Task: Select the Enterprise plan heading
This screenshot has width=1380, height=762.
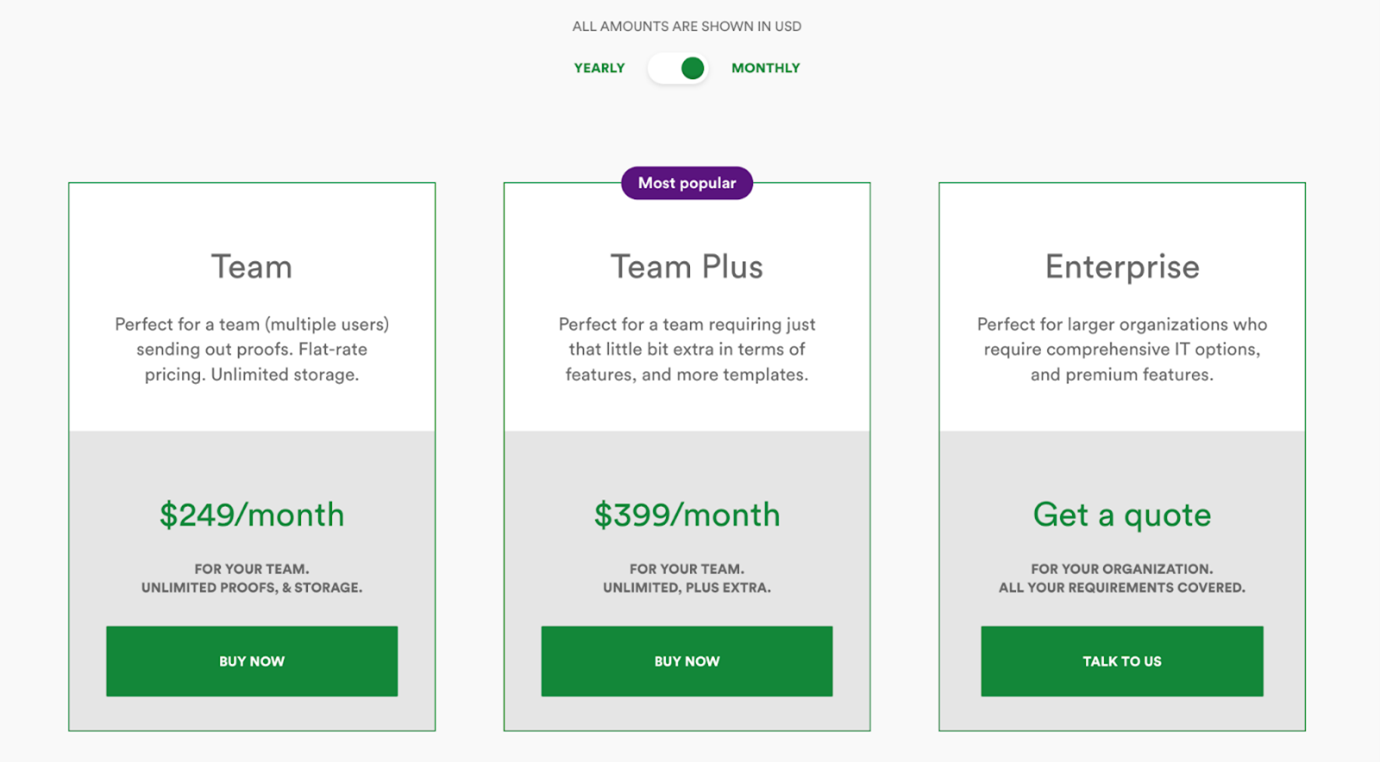Action: (1121, 266)
